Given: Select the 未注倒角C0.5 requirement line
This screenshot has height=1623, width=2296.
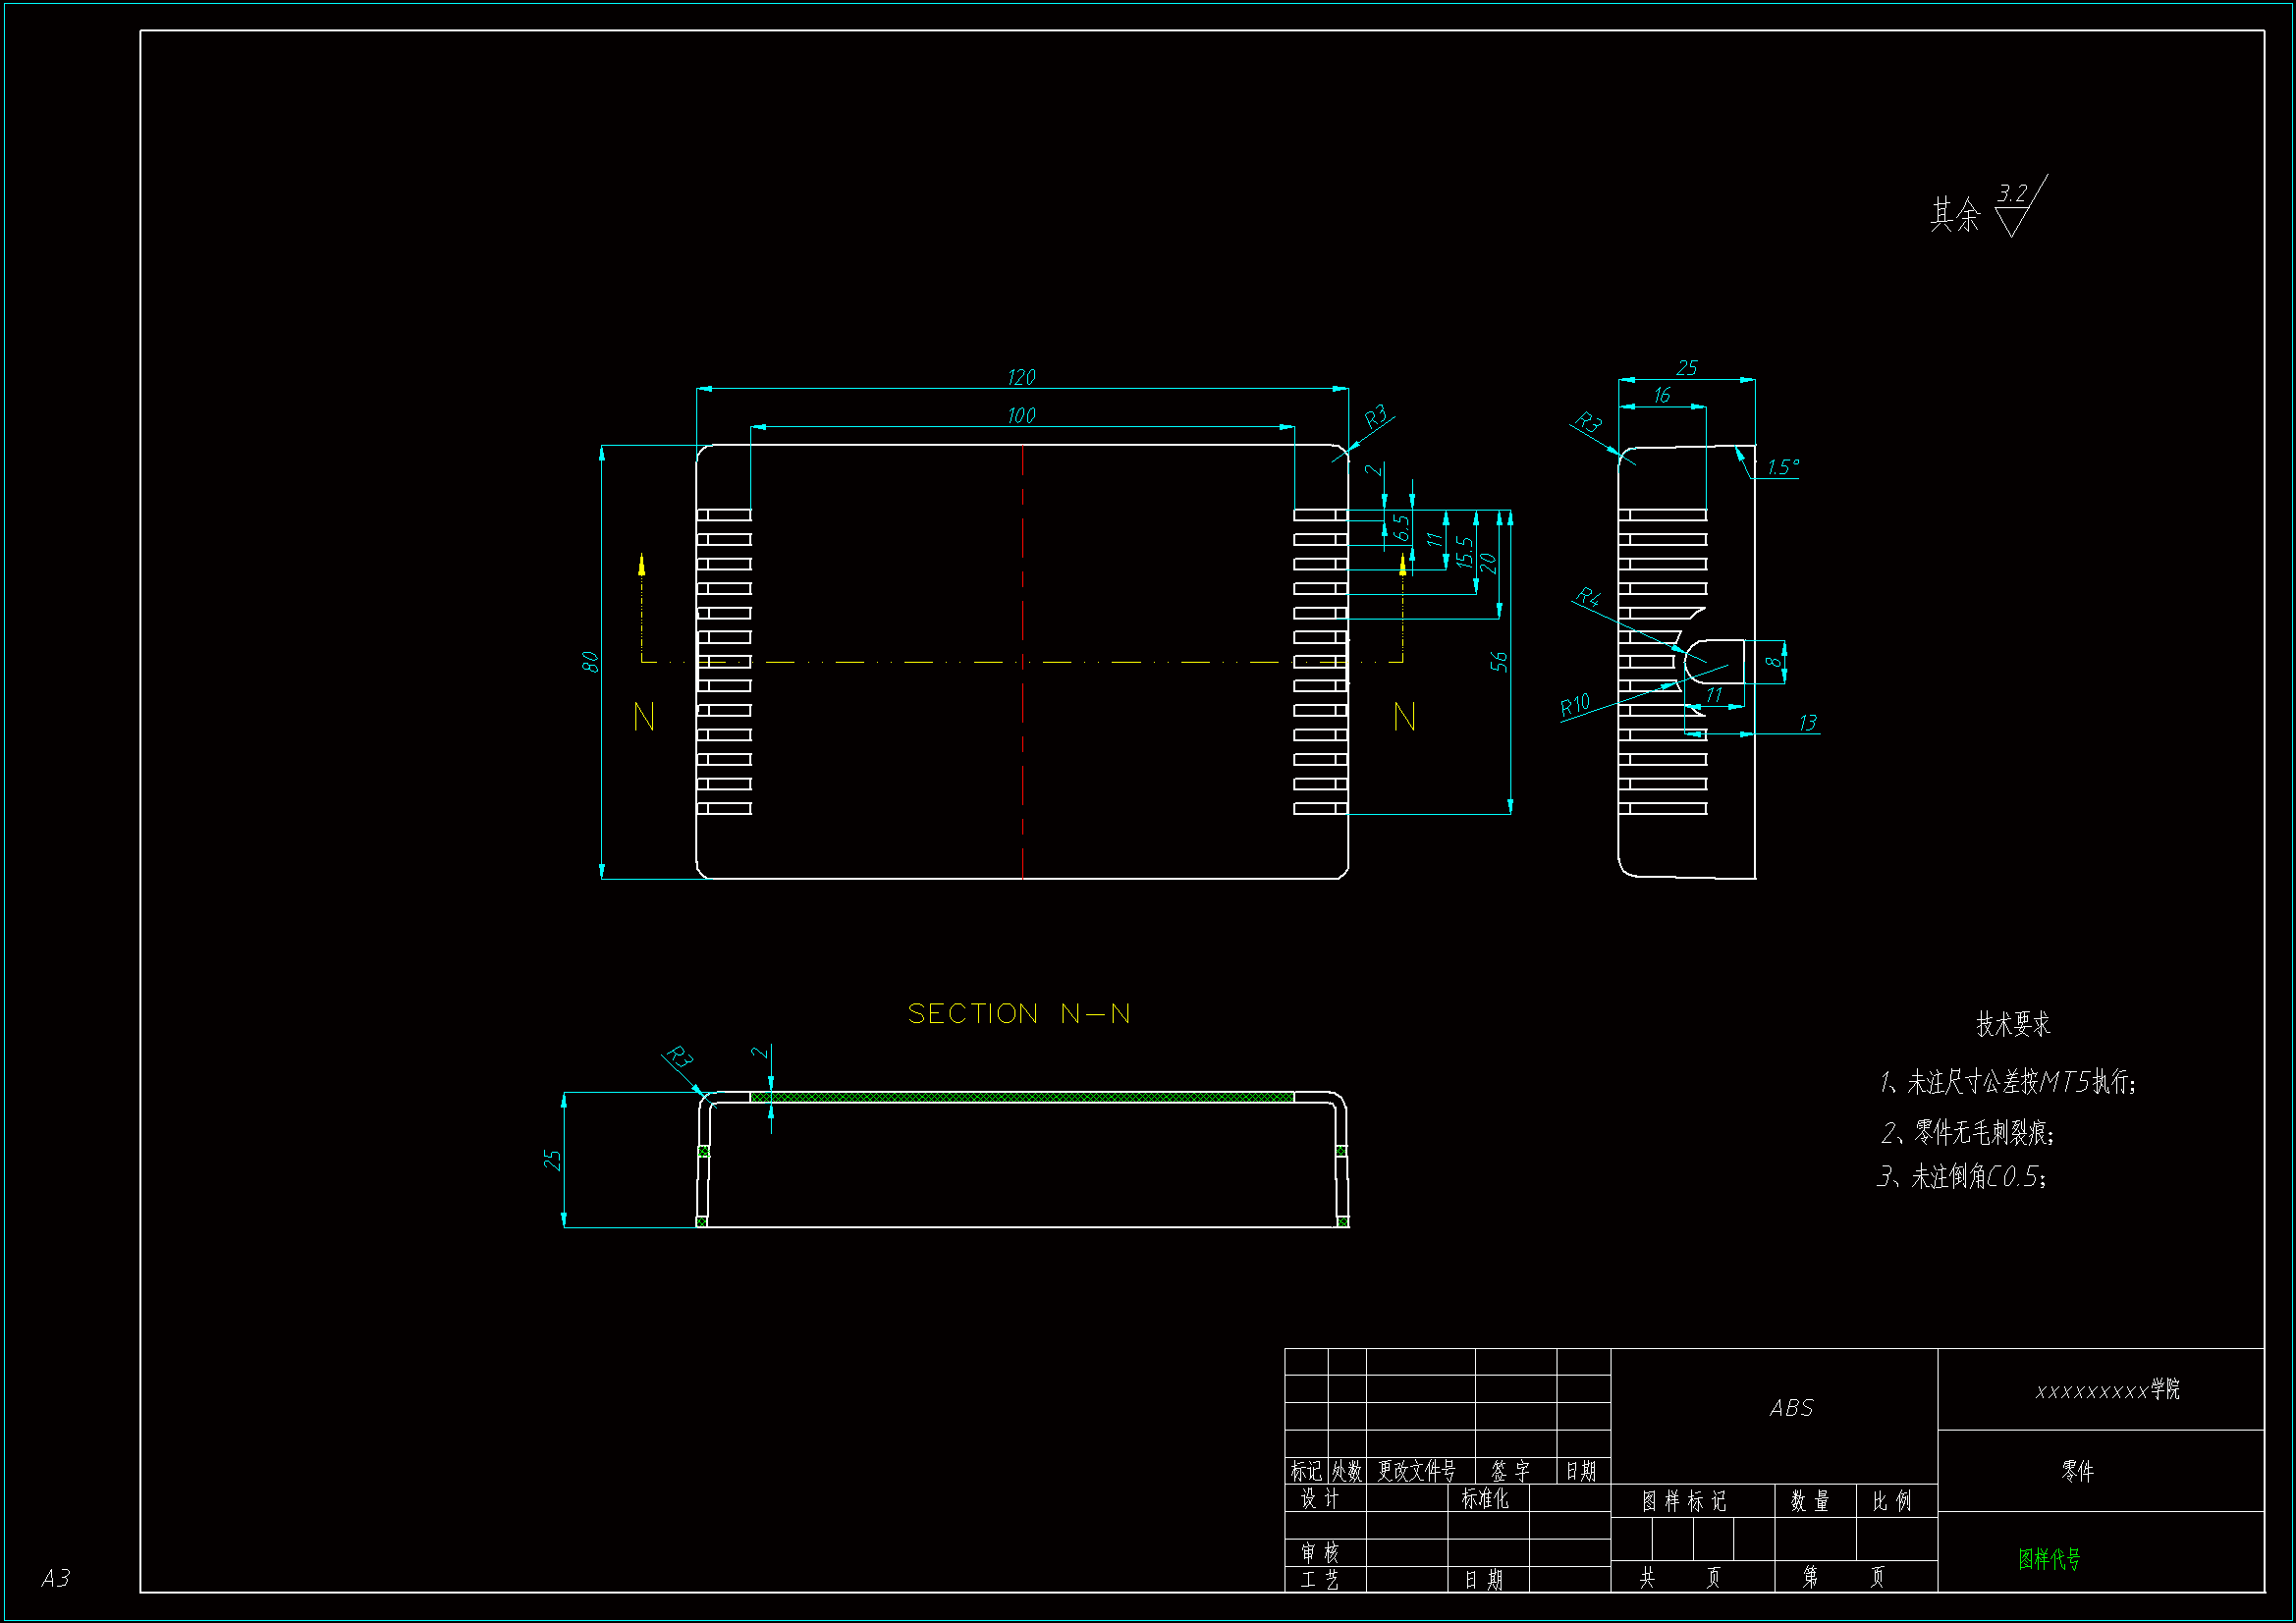Looking at the screenshot, I should tap(1961, 1176).
